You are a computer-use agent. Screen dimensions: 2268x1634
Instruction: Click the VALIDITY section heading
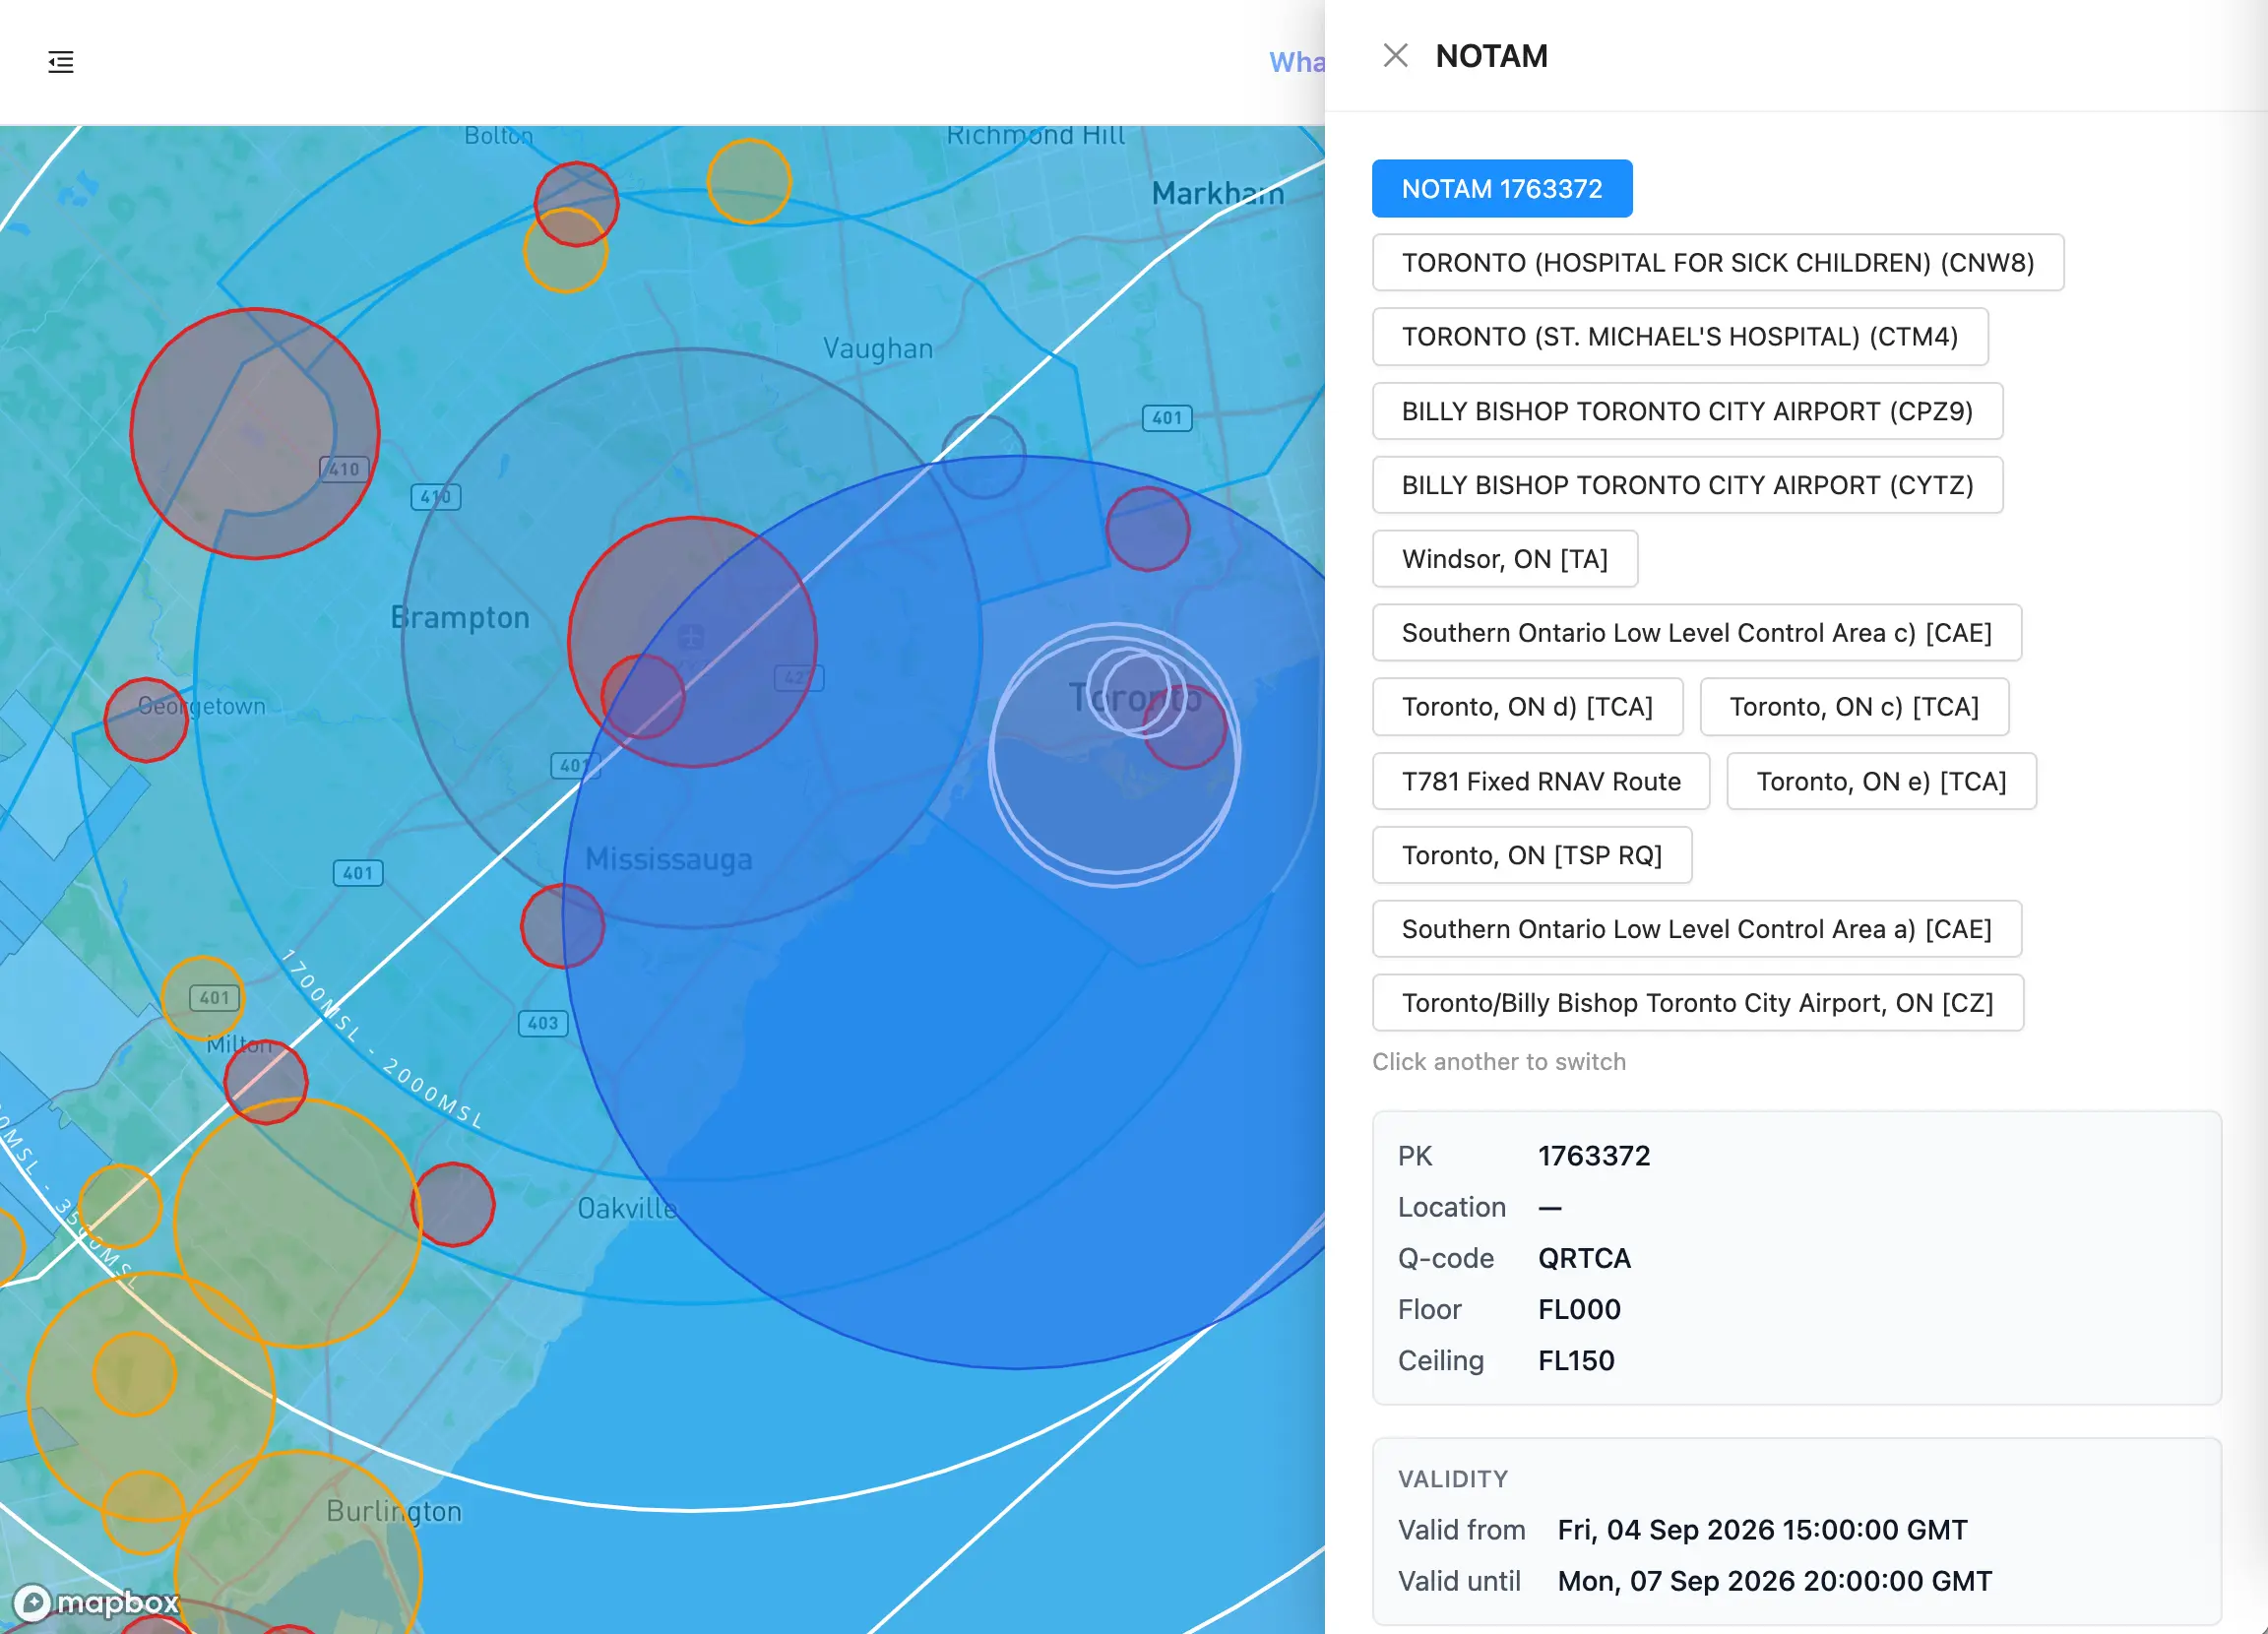coord(1453,1479)
